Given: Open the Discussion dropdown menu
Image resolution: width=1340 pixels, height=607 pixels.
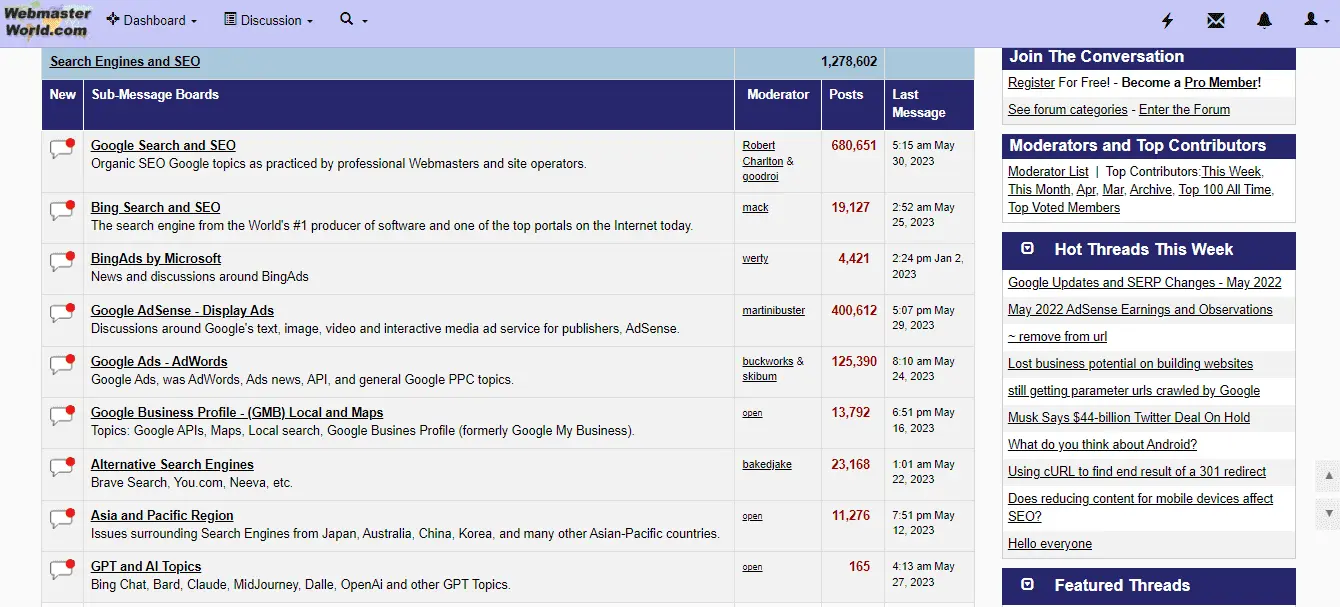Looking at the screenshot, I should (x=268, y=20).
